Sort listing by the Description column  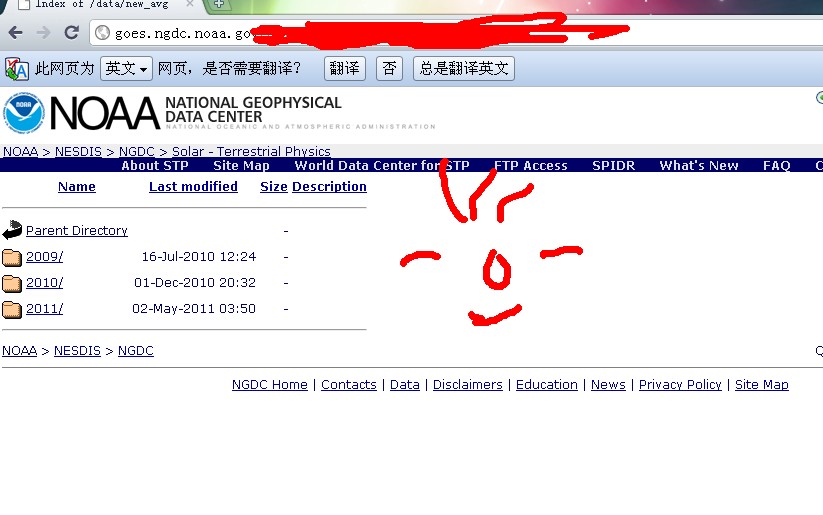pos(329,186)
